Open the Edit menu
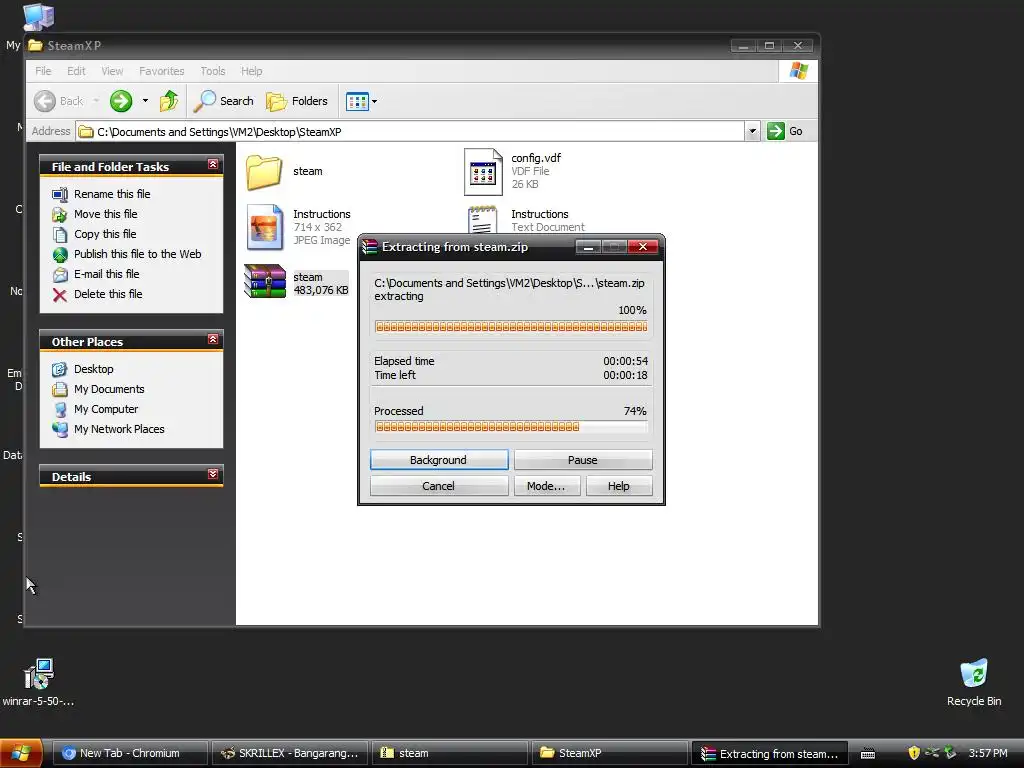This screenshot has width=1024, height=768. 76,71
